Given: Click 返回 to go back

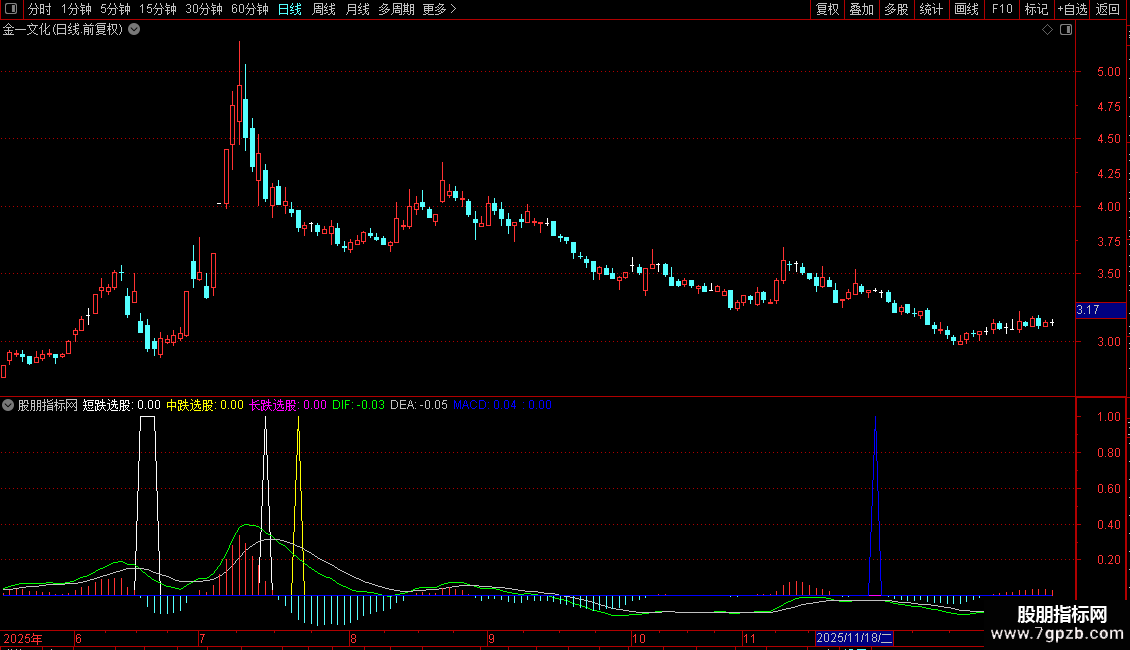Looking at the screenshot, I should pos(1108,9).
